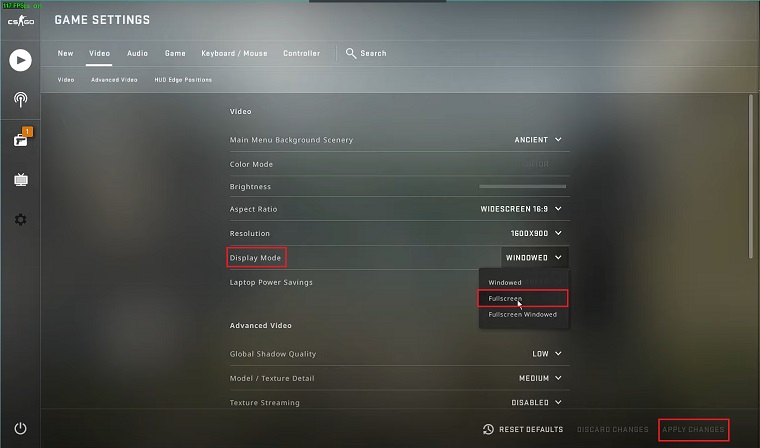Click the Color Mode label
760x448 pixels.
coord(251,164)
